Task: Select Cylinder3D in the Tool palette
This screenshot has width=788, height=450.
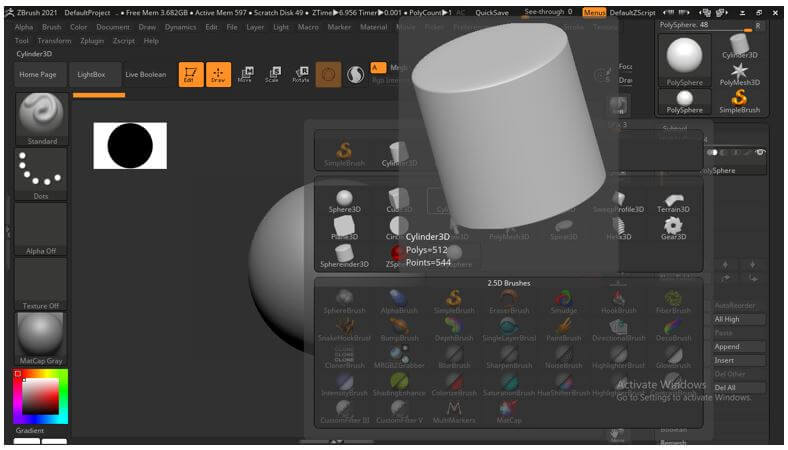Action: (740, 47)
